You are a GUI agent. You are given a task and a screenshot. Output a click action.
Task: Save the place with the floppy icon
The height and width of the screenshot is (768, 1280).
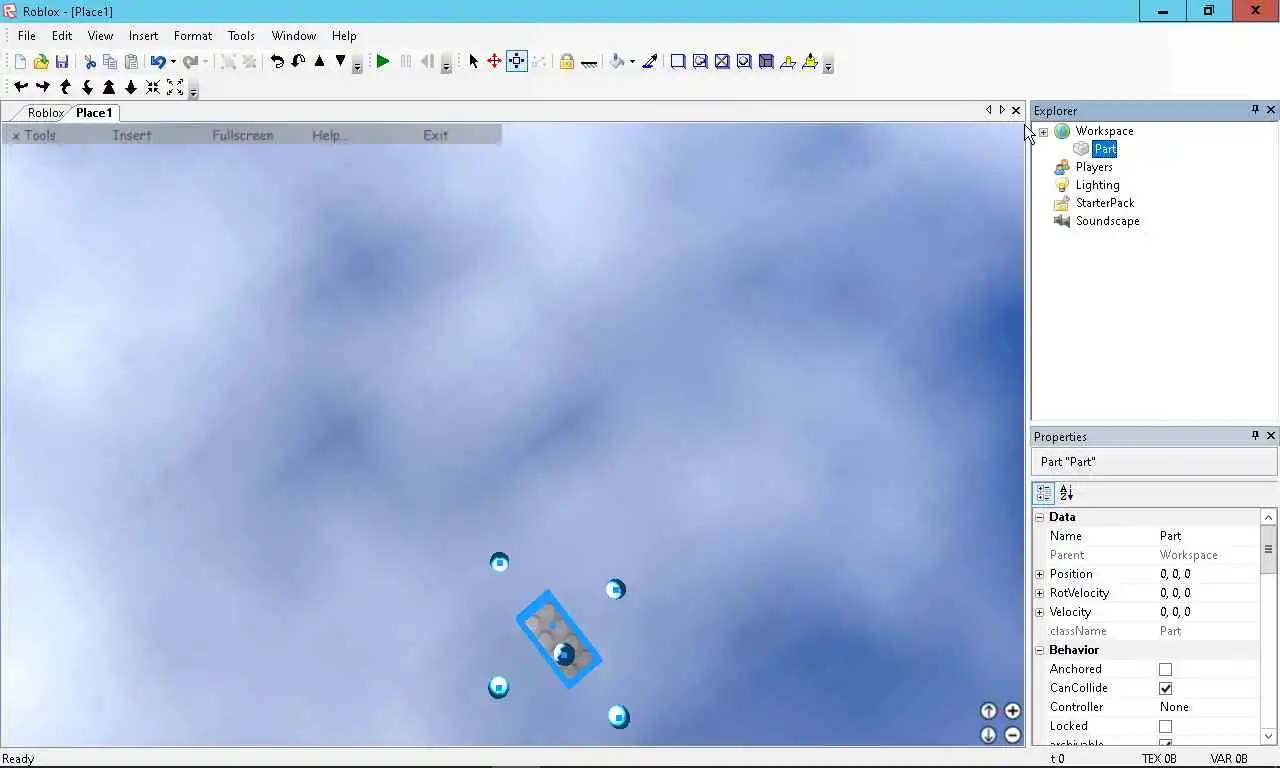click(62, 62)
